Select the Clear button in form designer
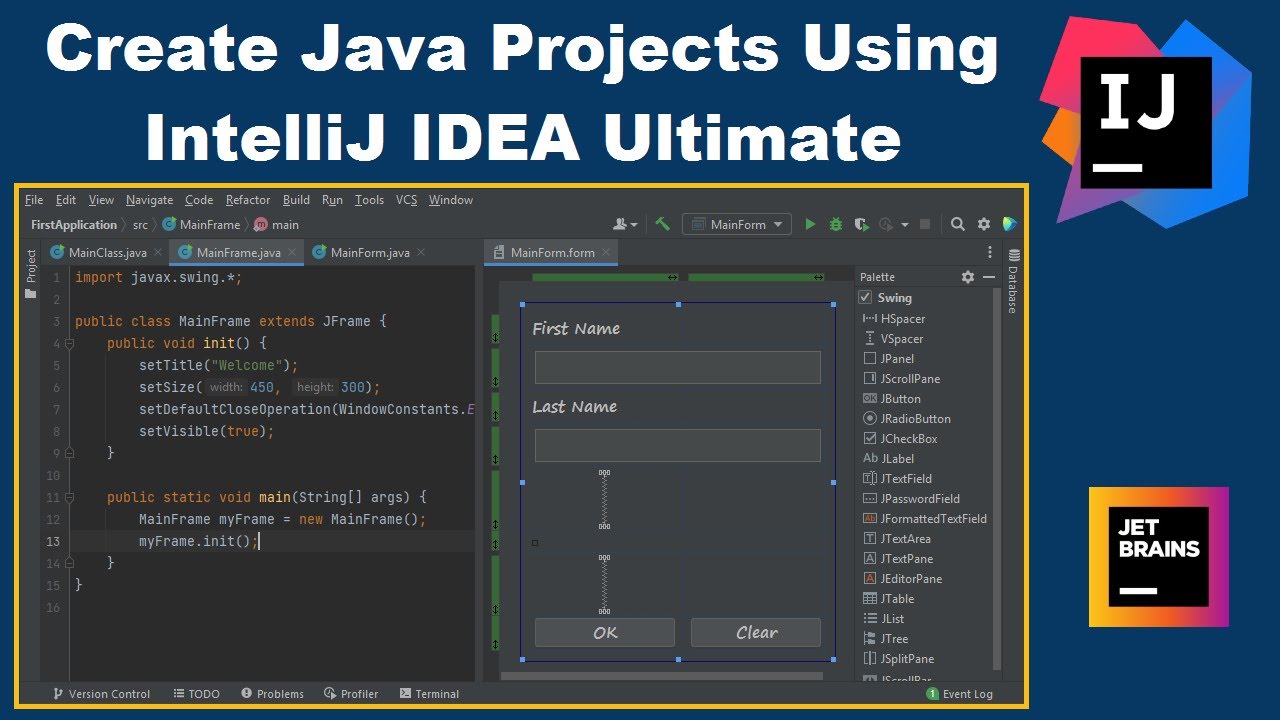The image size is (1280, 720). pos(756,632)
